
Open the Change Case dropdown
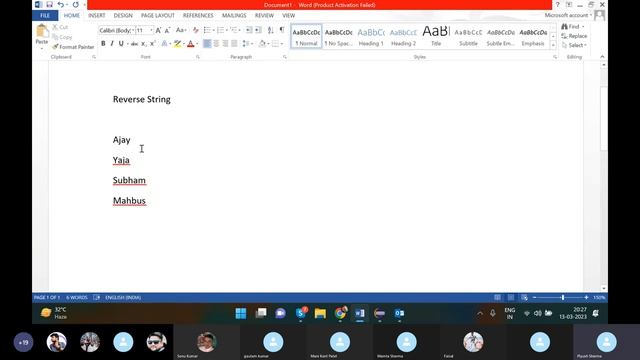(x=181, y=30)
